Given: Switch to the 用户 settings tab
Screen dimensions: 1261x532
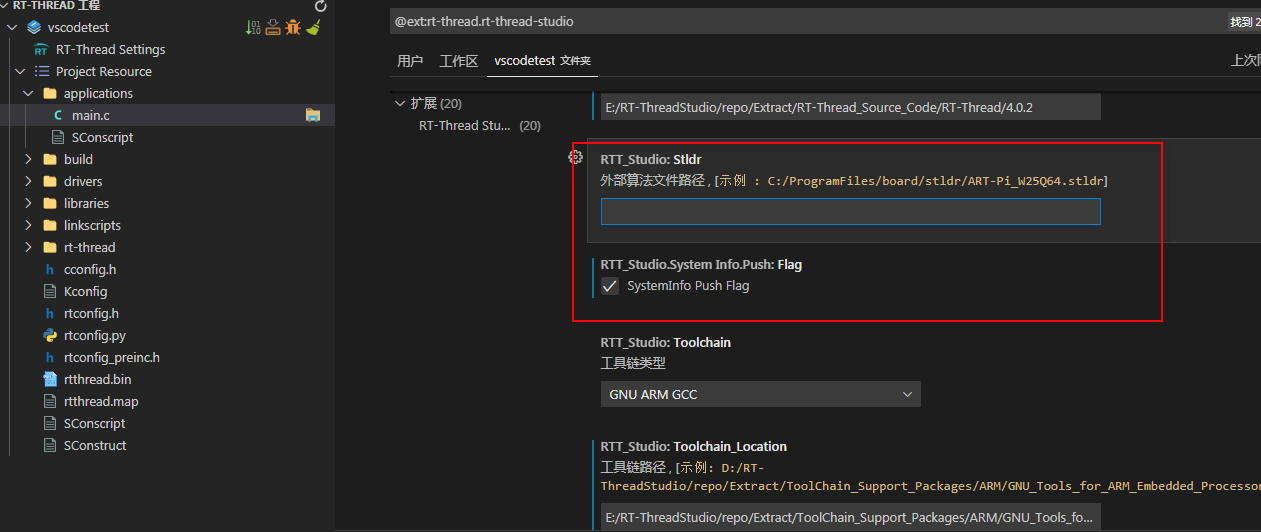Looking at the screenshot, I should [410, 61].
